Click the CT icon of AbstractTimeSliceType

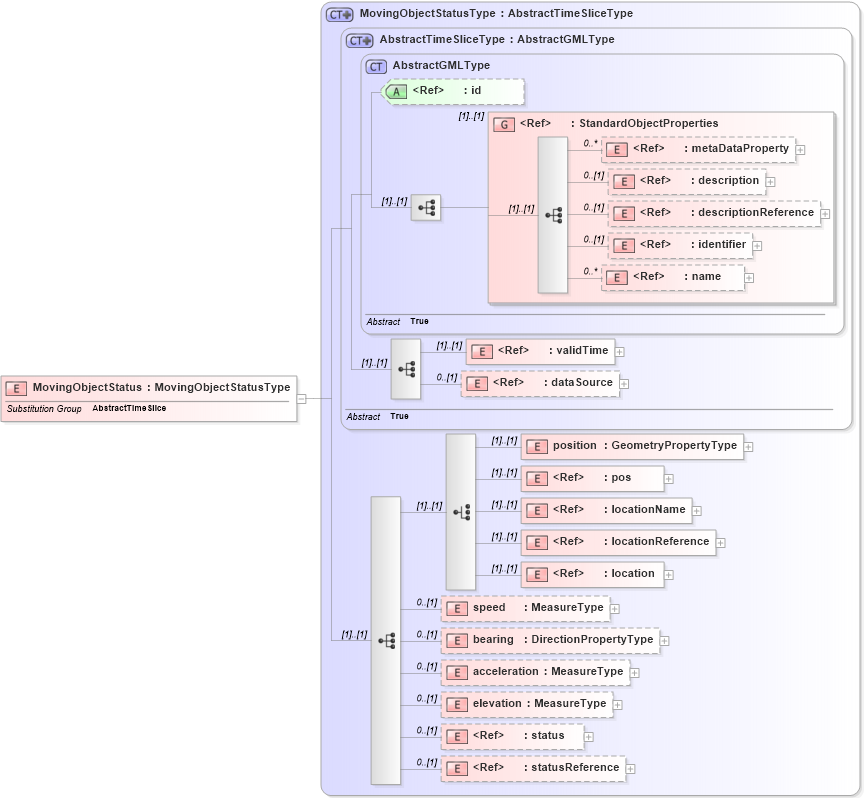pos(359,41)
